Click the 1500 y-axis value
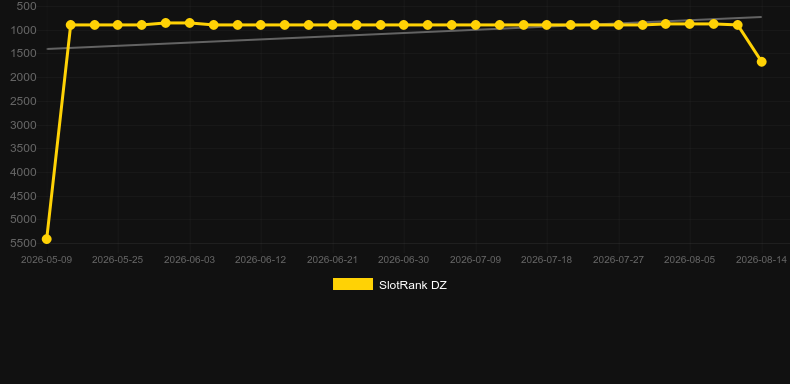 click(x=24, y=53)
